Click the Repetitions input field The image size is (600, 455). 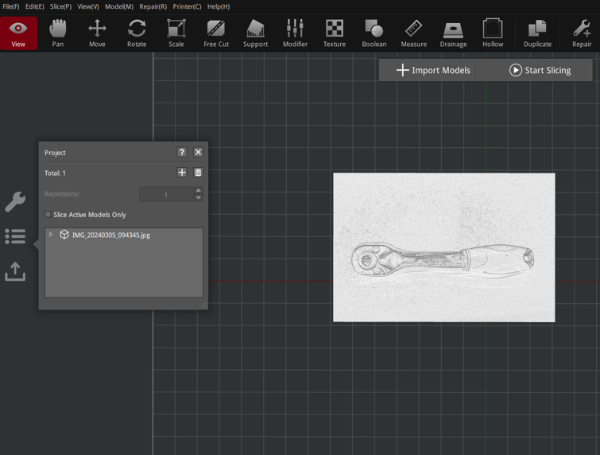click(x=164, y=194)
